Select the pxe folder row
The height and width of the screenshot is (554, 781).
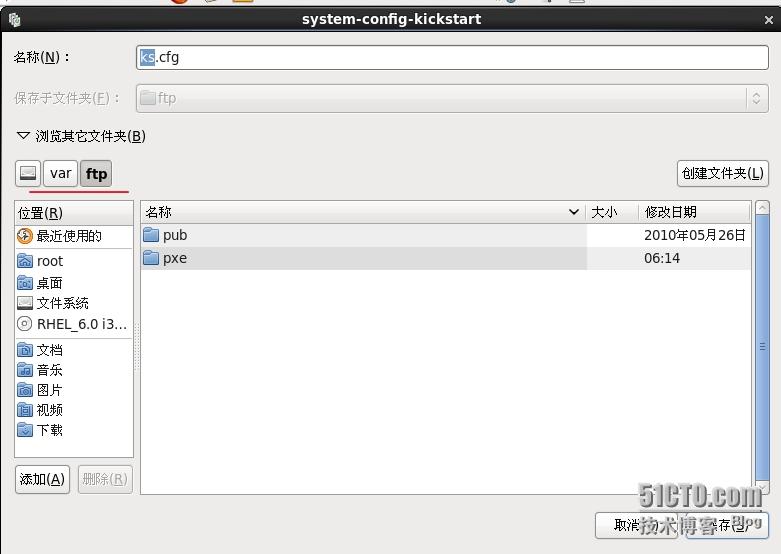click(x=446, y=258)
